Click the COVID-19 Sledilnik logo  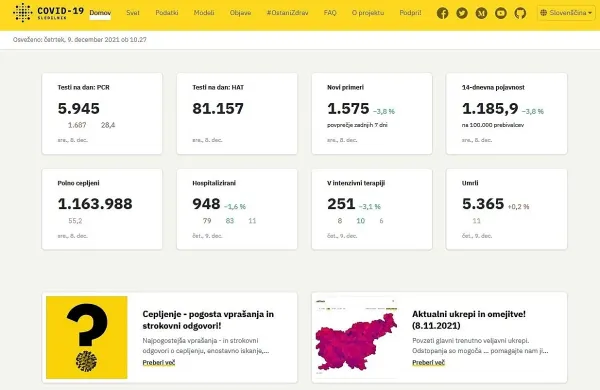pyautogui.click(x=48, y=13)
